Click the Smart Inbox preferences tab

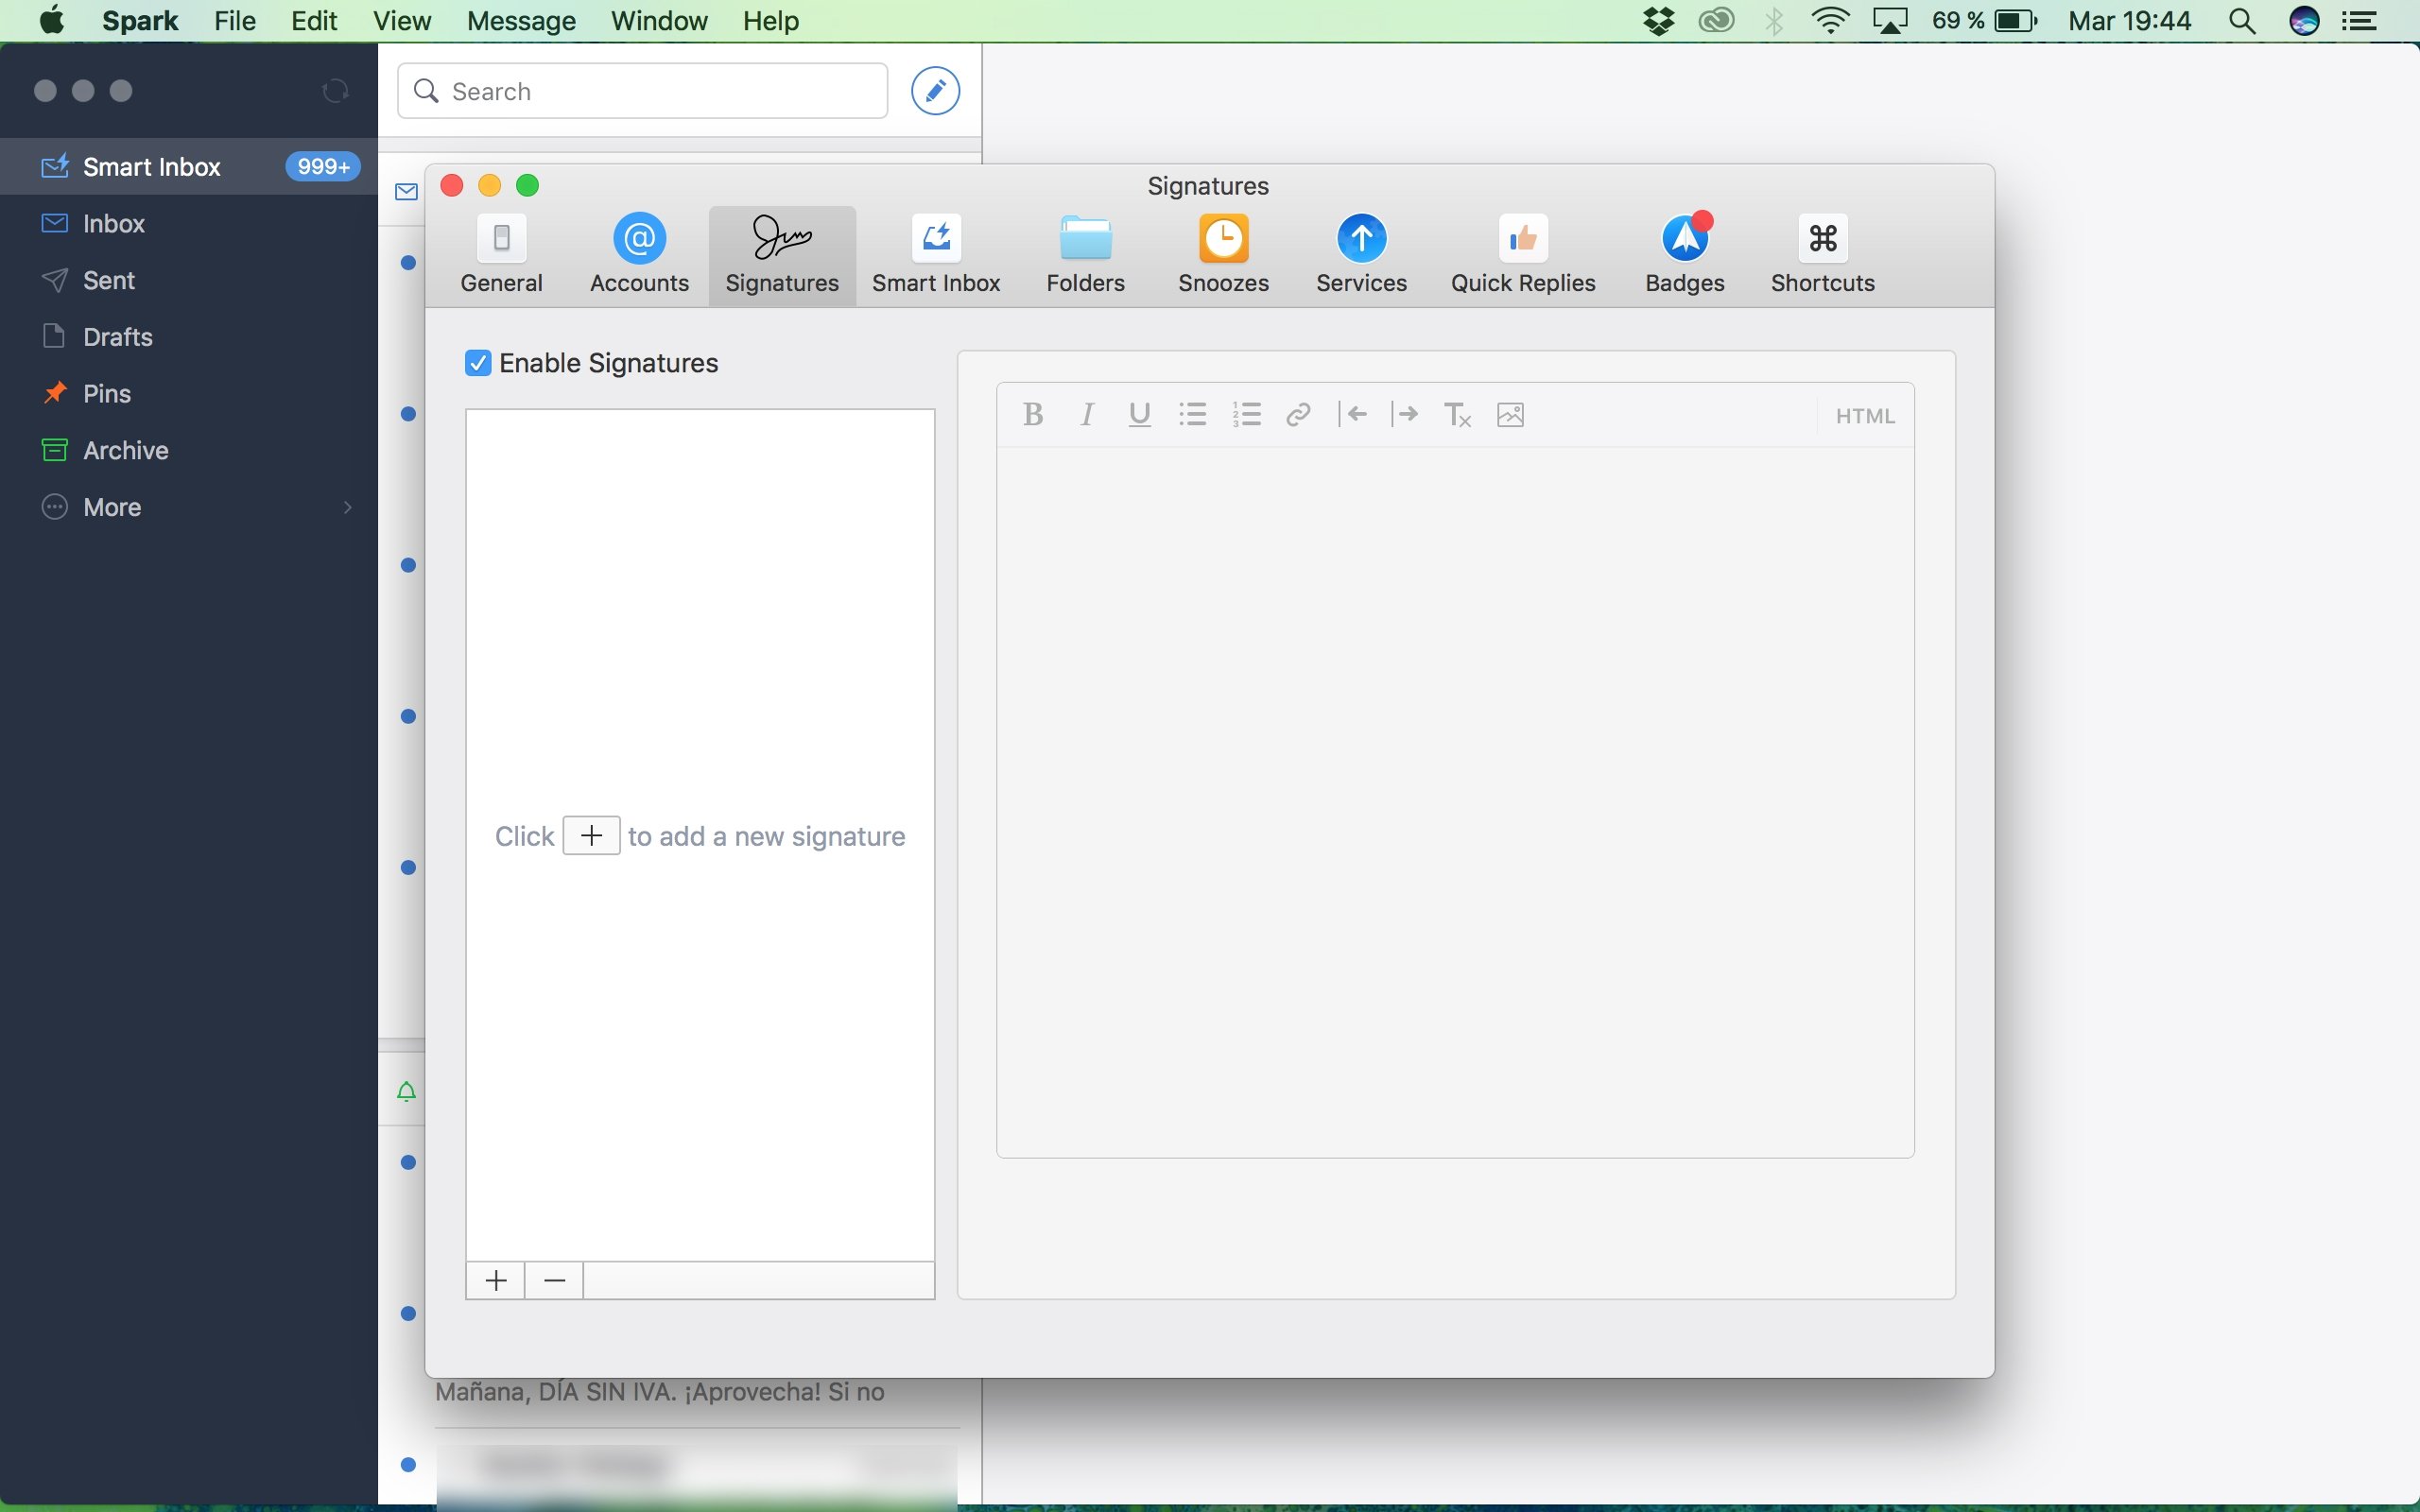pos(936,252)
